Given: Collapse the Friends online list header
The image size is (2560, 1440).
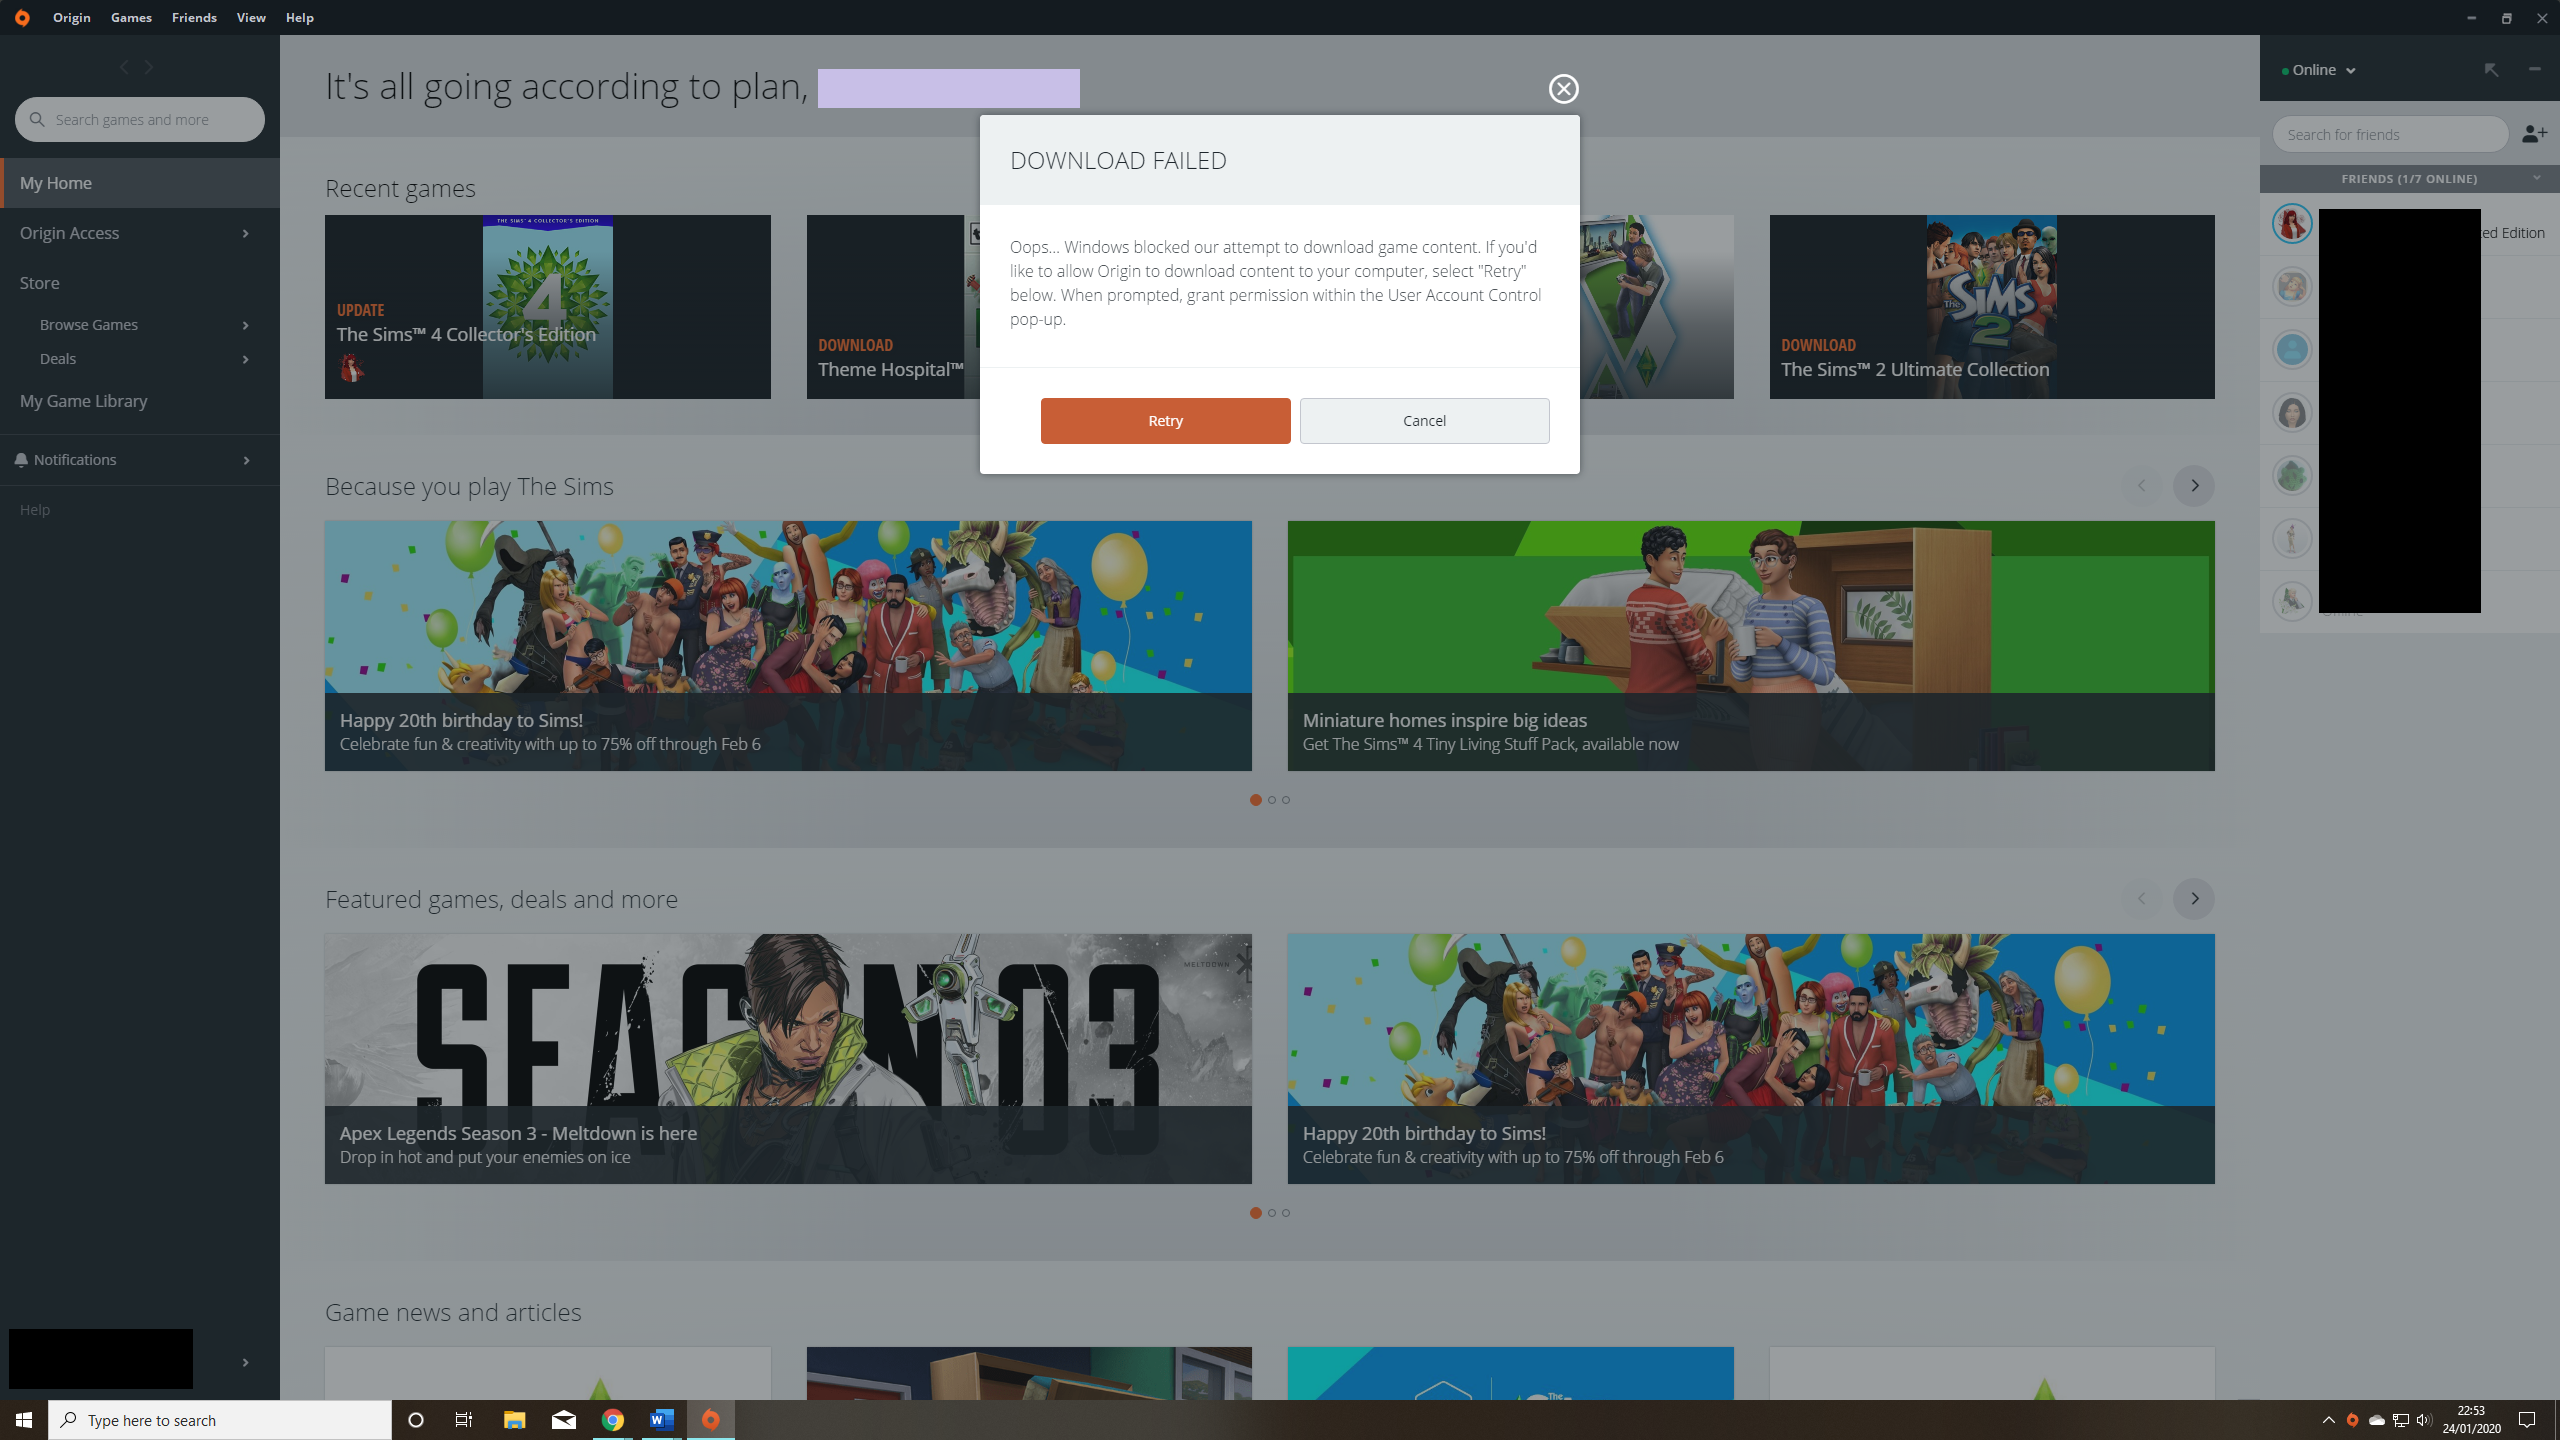Looking at the screenshot, I should pos(2536,179).
